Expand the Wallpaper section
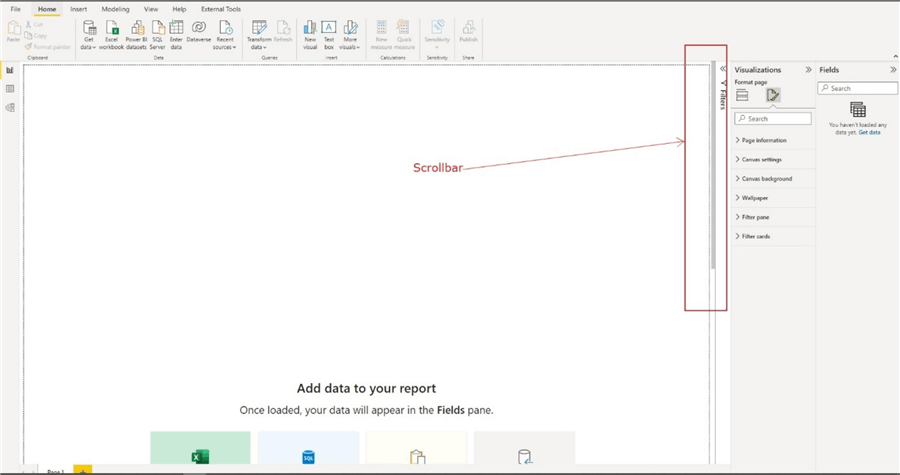 click(x=773, y=198)
